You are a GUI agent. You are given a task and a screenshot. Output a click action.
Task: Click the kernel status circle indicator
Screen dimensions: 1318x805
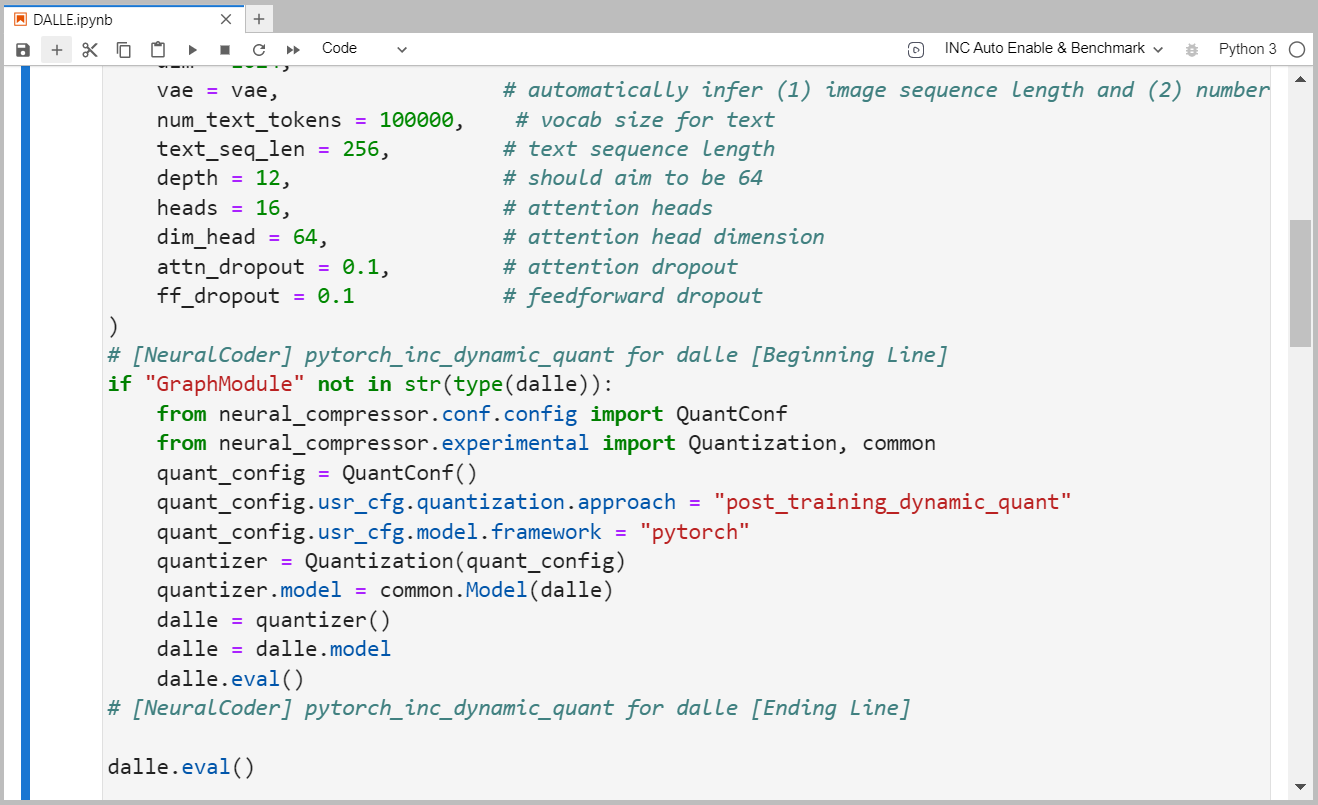(1297, 49)
